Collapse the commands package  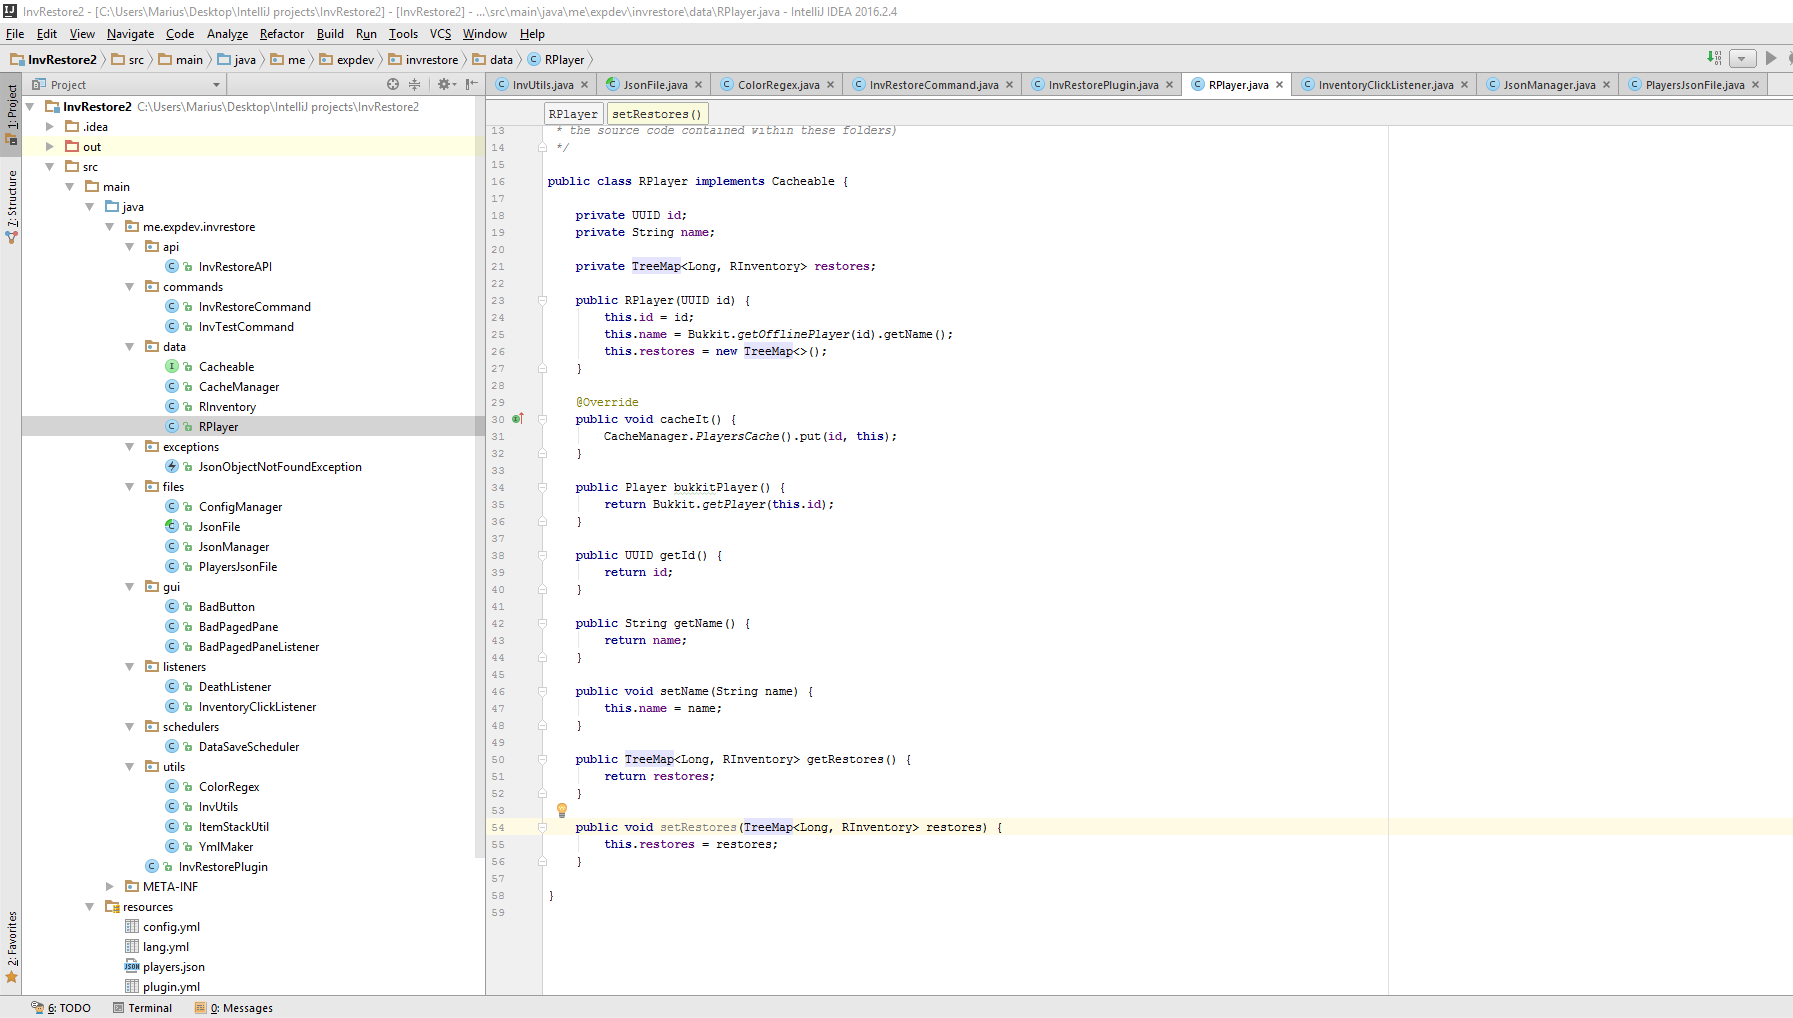click(129, 286)
